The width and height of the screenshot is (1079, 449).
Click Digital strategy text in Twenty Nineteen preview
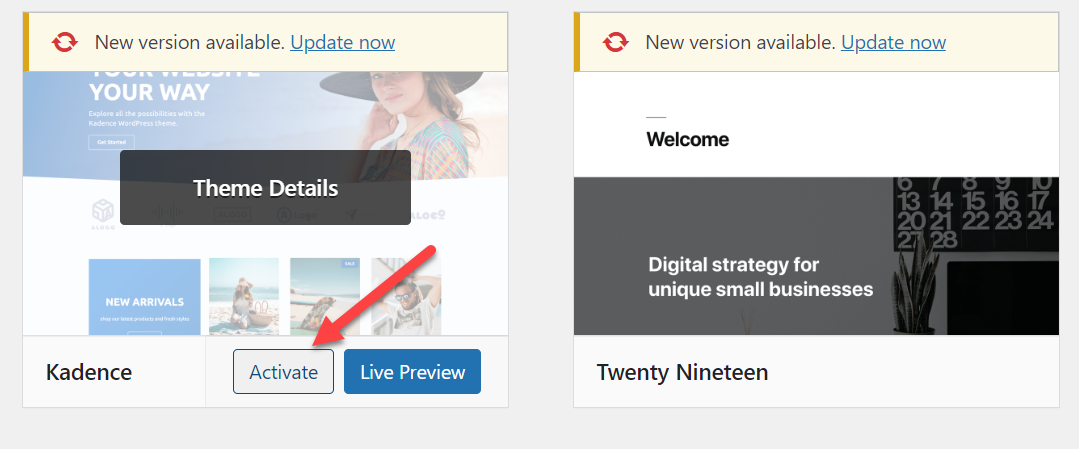[x=760, y=276]
